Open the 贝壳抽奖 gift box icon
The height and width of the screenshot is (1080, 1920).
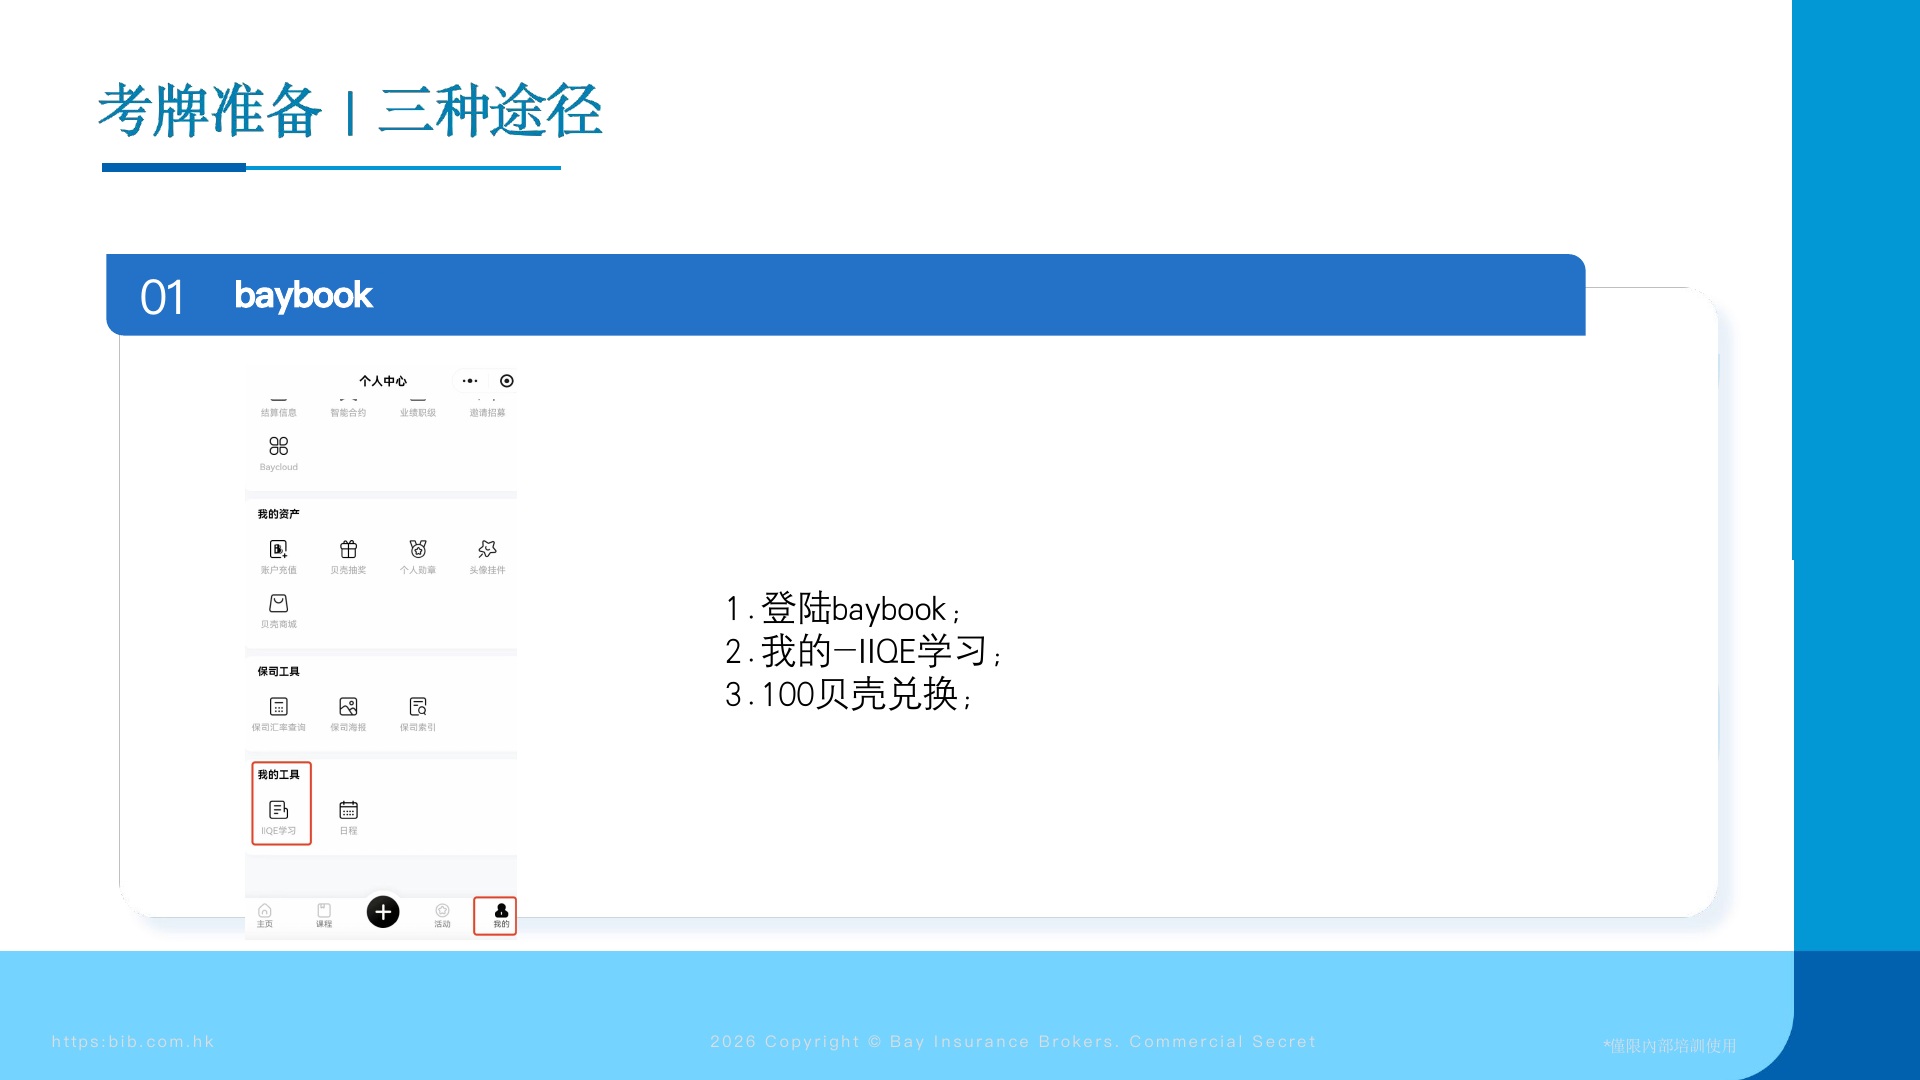(x=348, y=549)
